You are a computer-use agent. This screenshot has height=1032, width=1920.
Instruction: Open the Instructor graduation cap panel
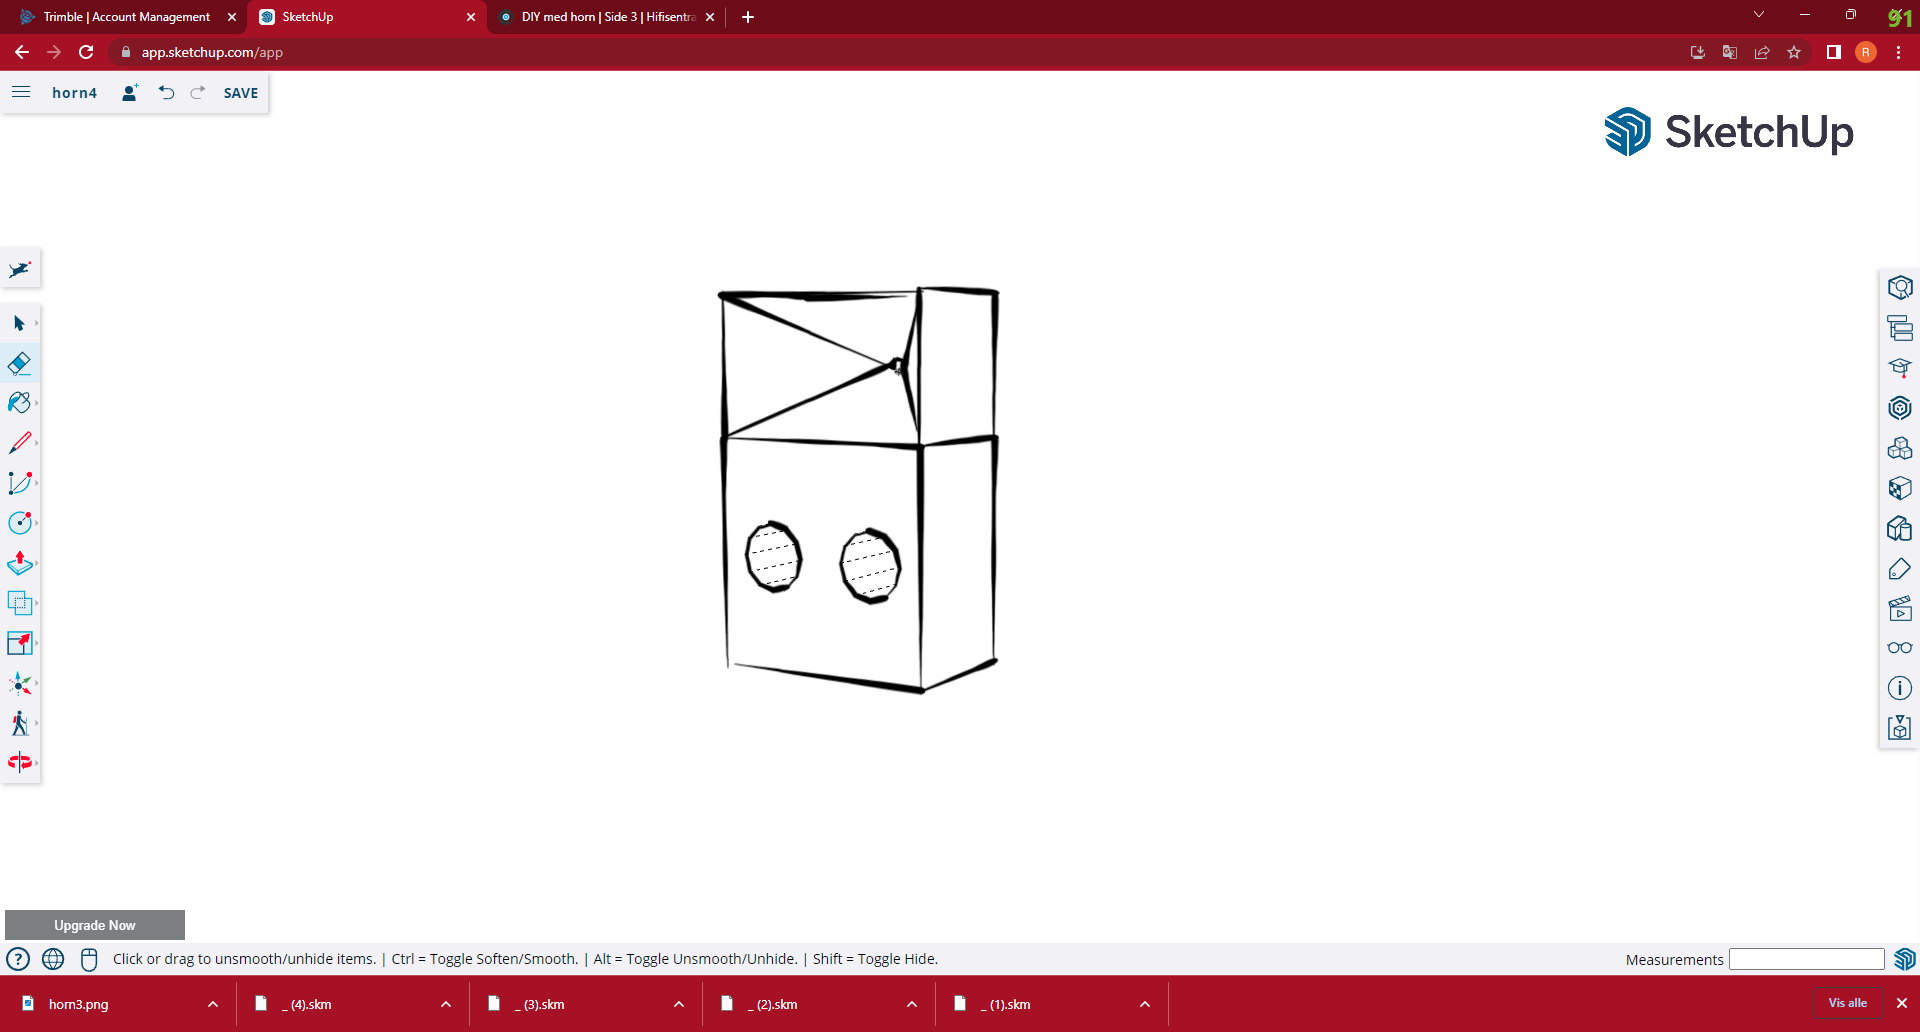click(1899, 368)
